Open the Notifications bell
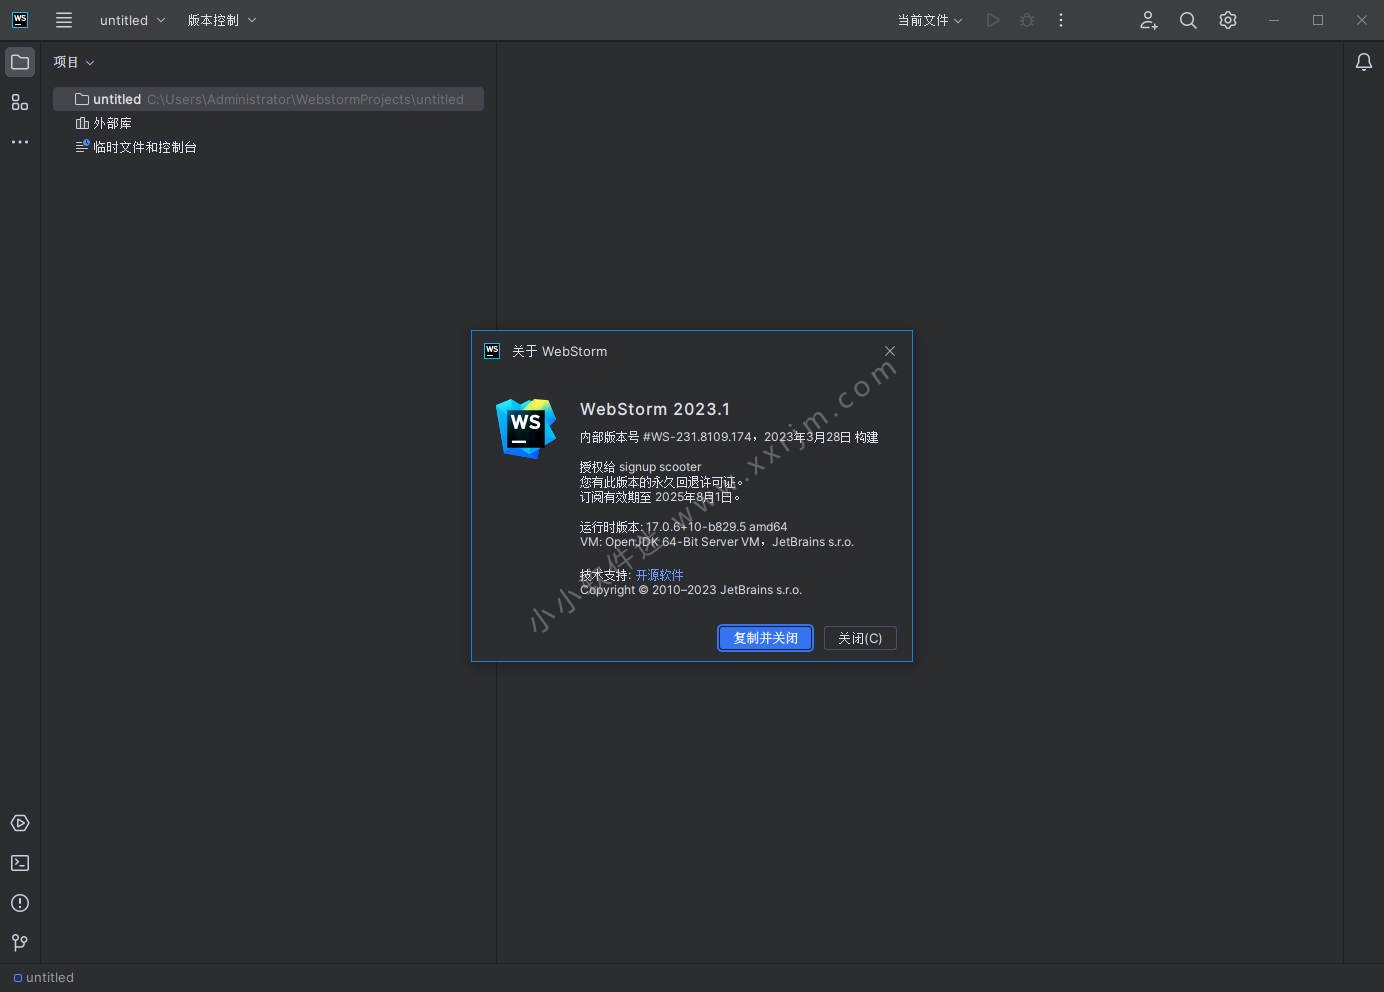 click(1364, 62)
